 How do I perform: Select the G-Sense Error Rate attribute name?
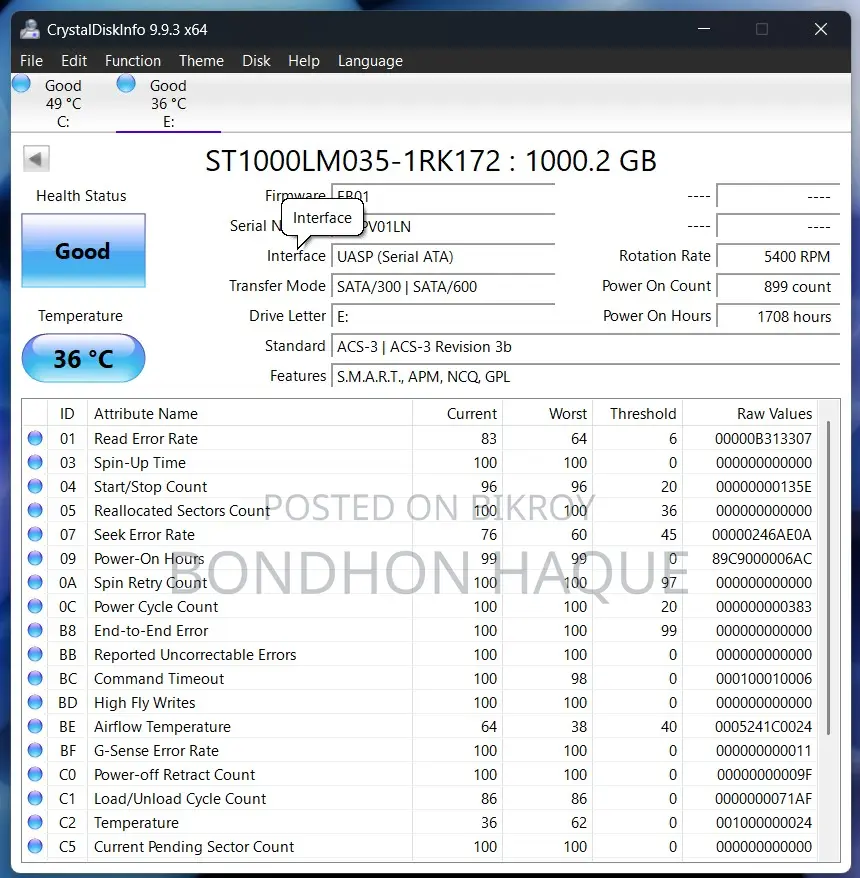(x=156, y=751)
